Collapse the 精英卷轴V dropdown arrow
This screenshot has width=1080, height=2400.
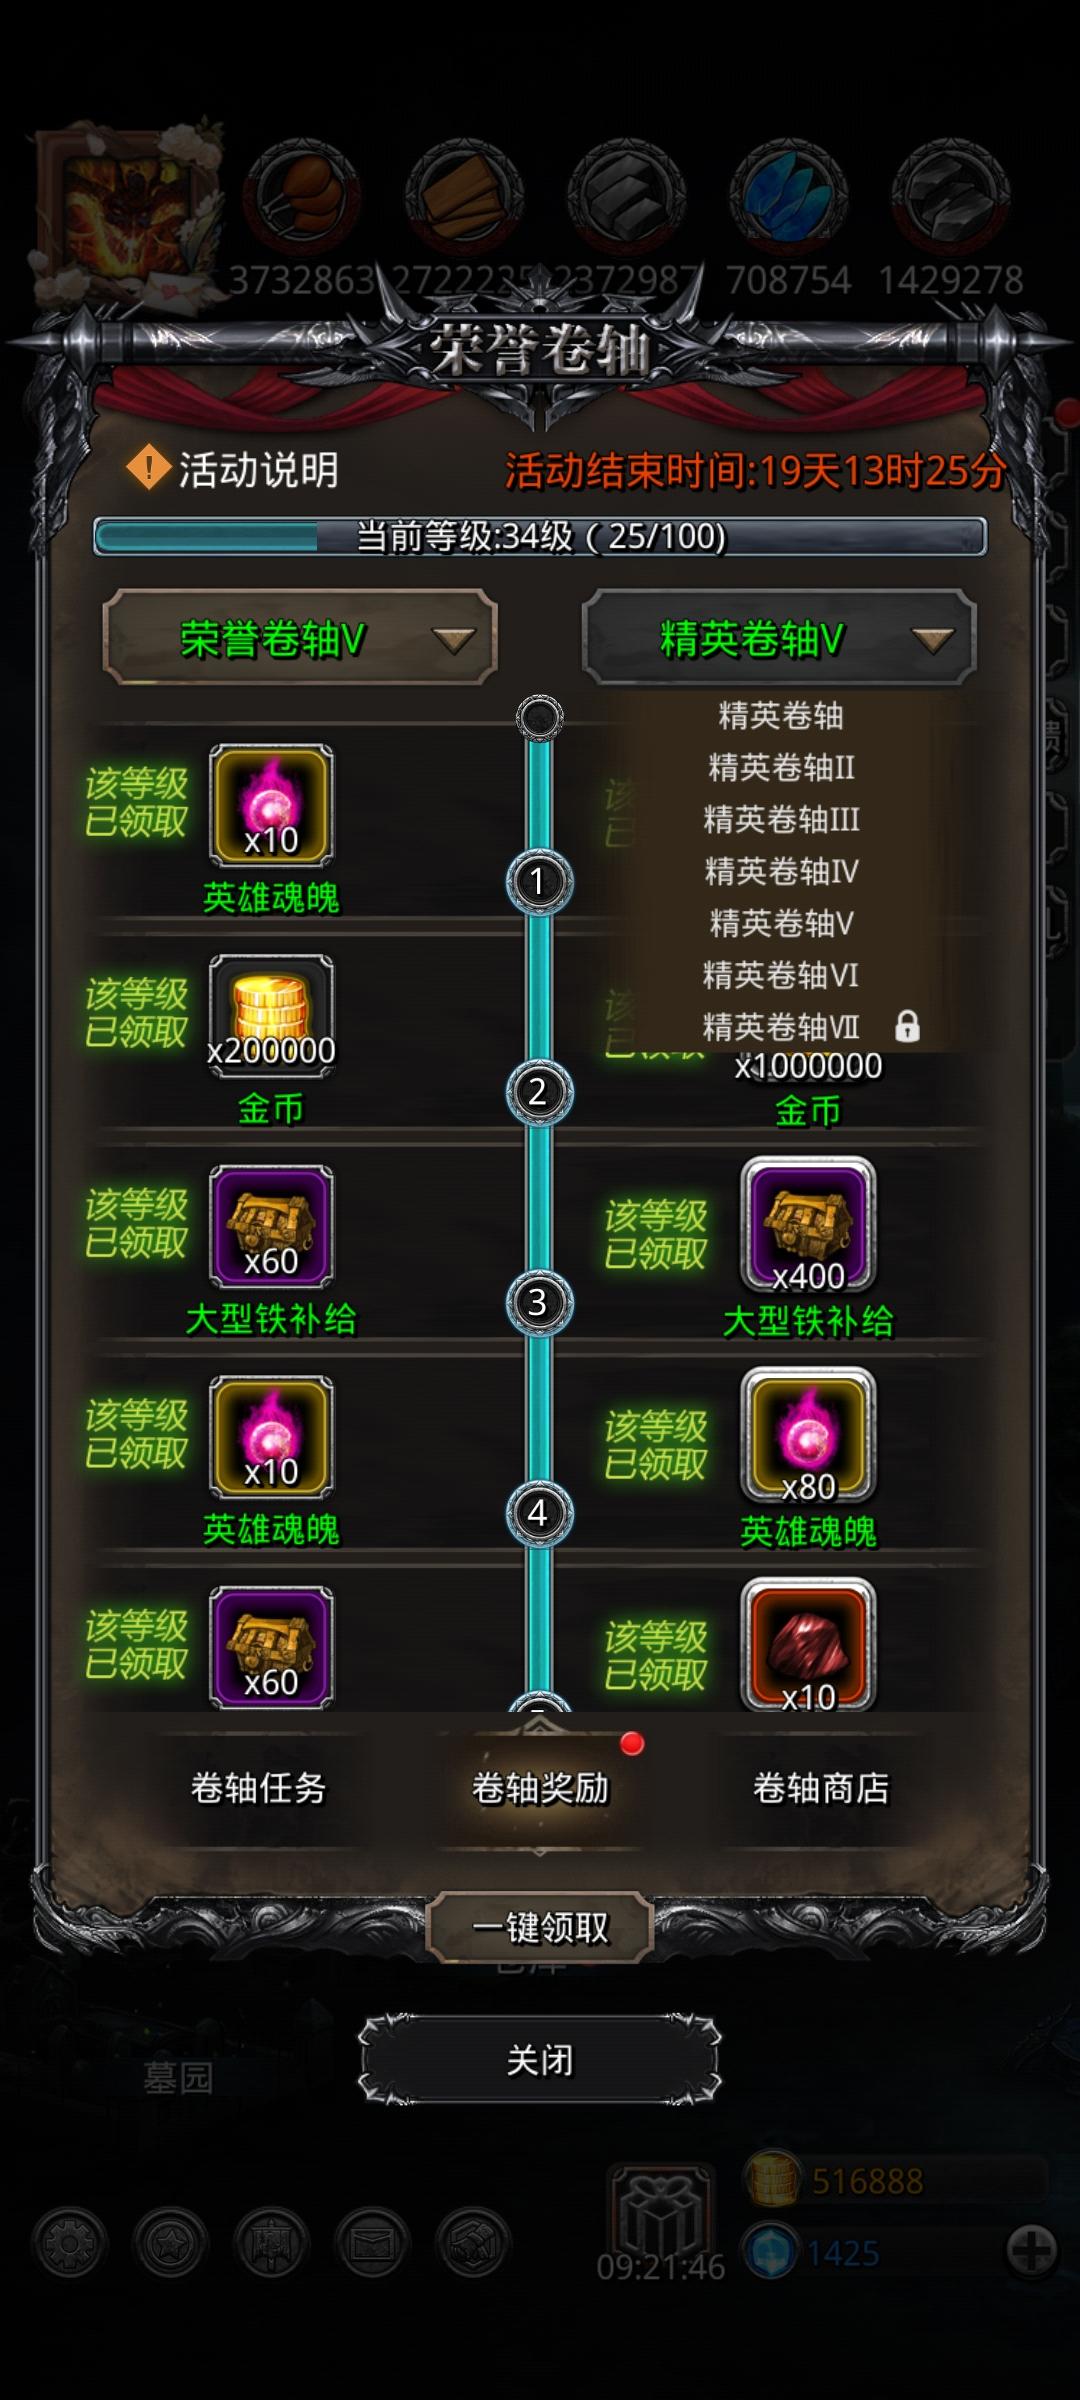click(932, 641)
